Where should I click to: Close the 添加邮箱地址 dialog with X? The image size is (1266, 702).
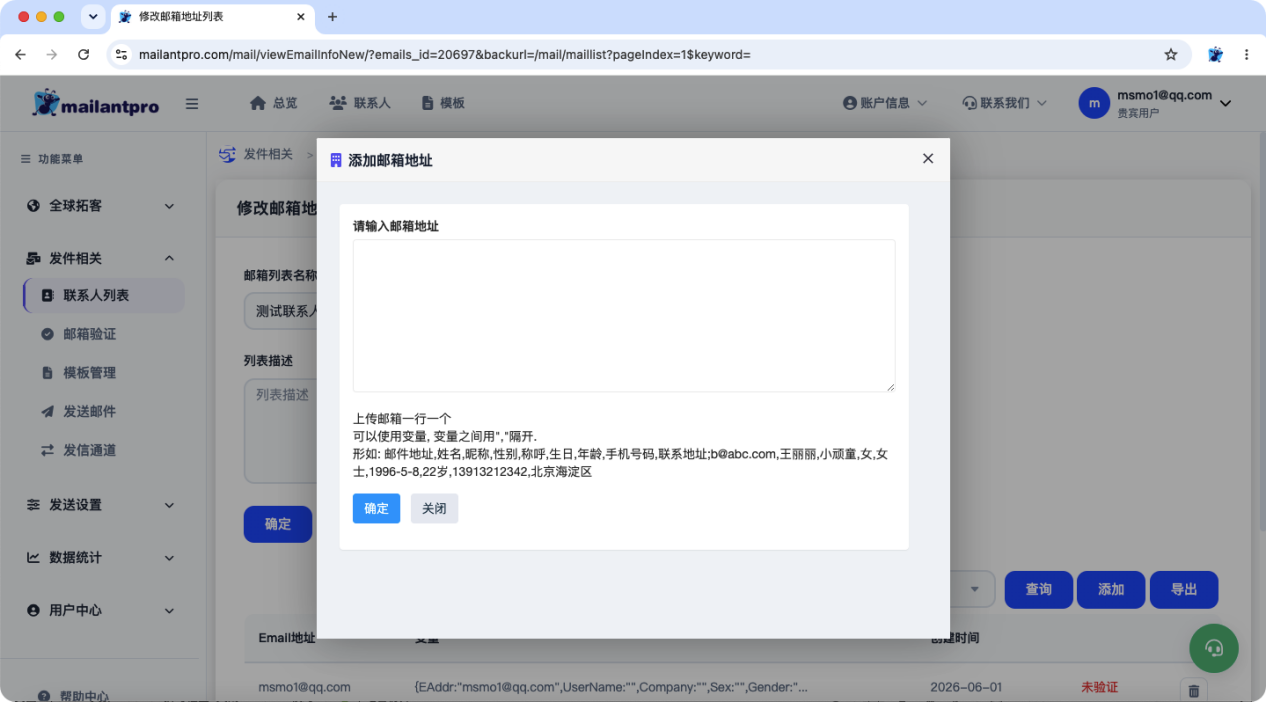[927, 159]
